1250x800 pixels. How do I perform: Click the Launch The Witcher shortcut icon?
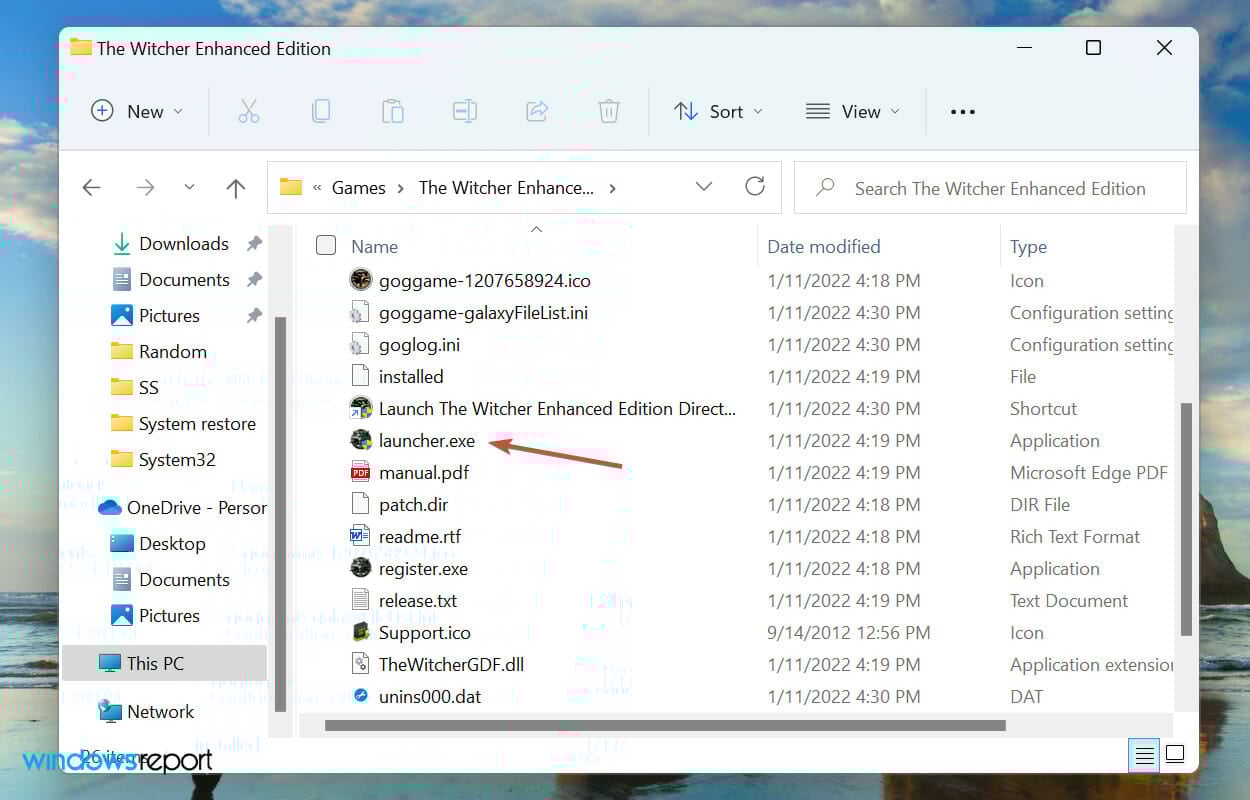click(x=360, y=408)
